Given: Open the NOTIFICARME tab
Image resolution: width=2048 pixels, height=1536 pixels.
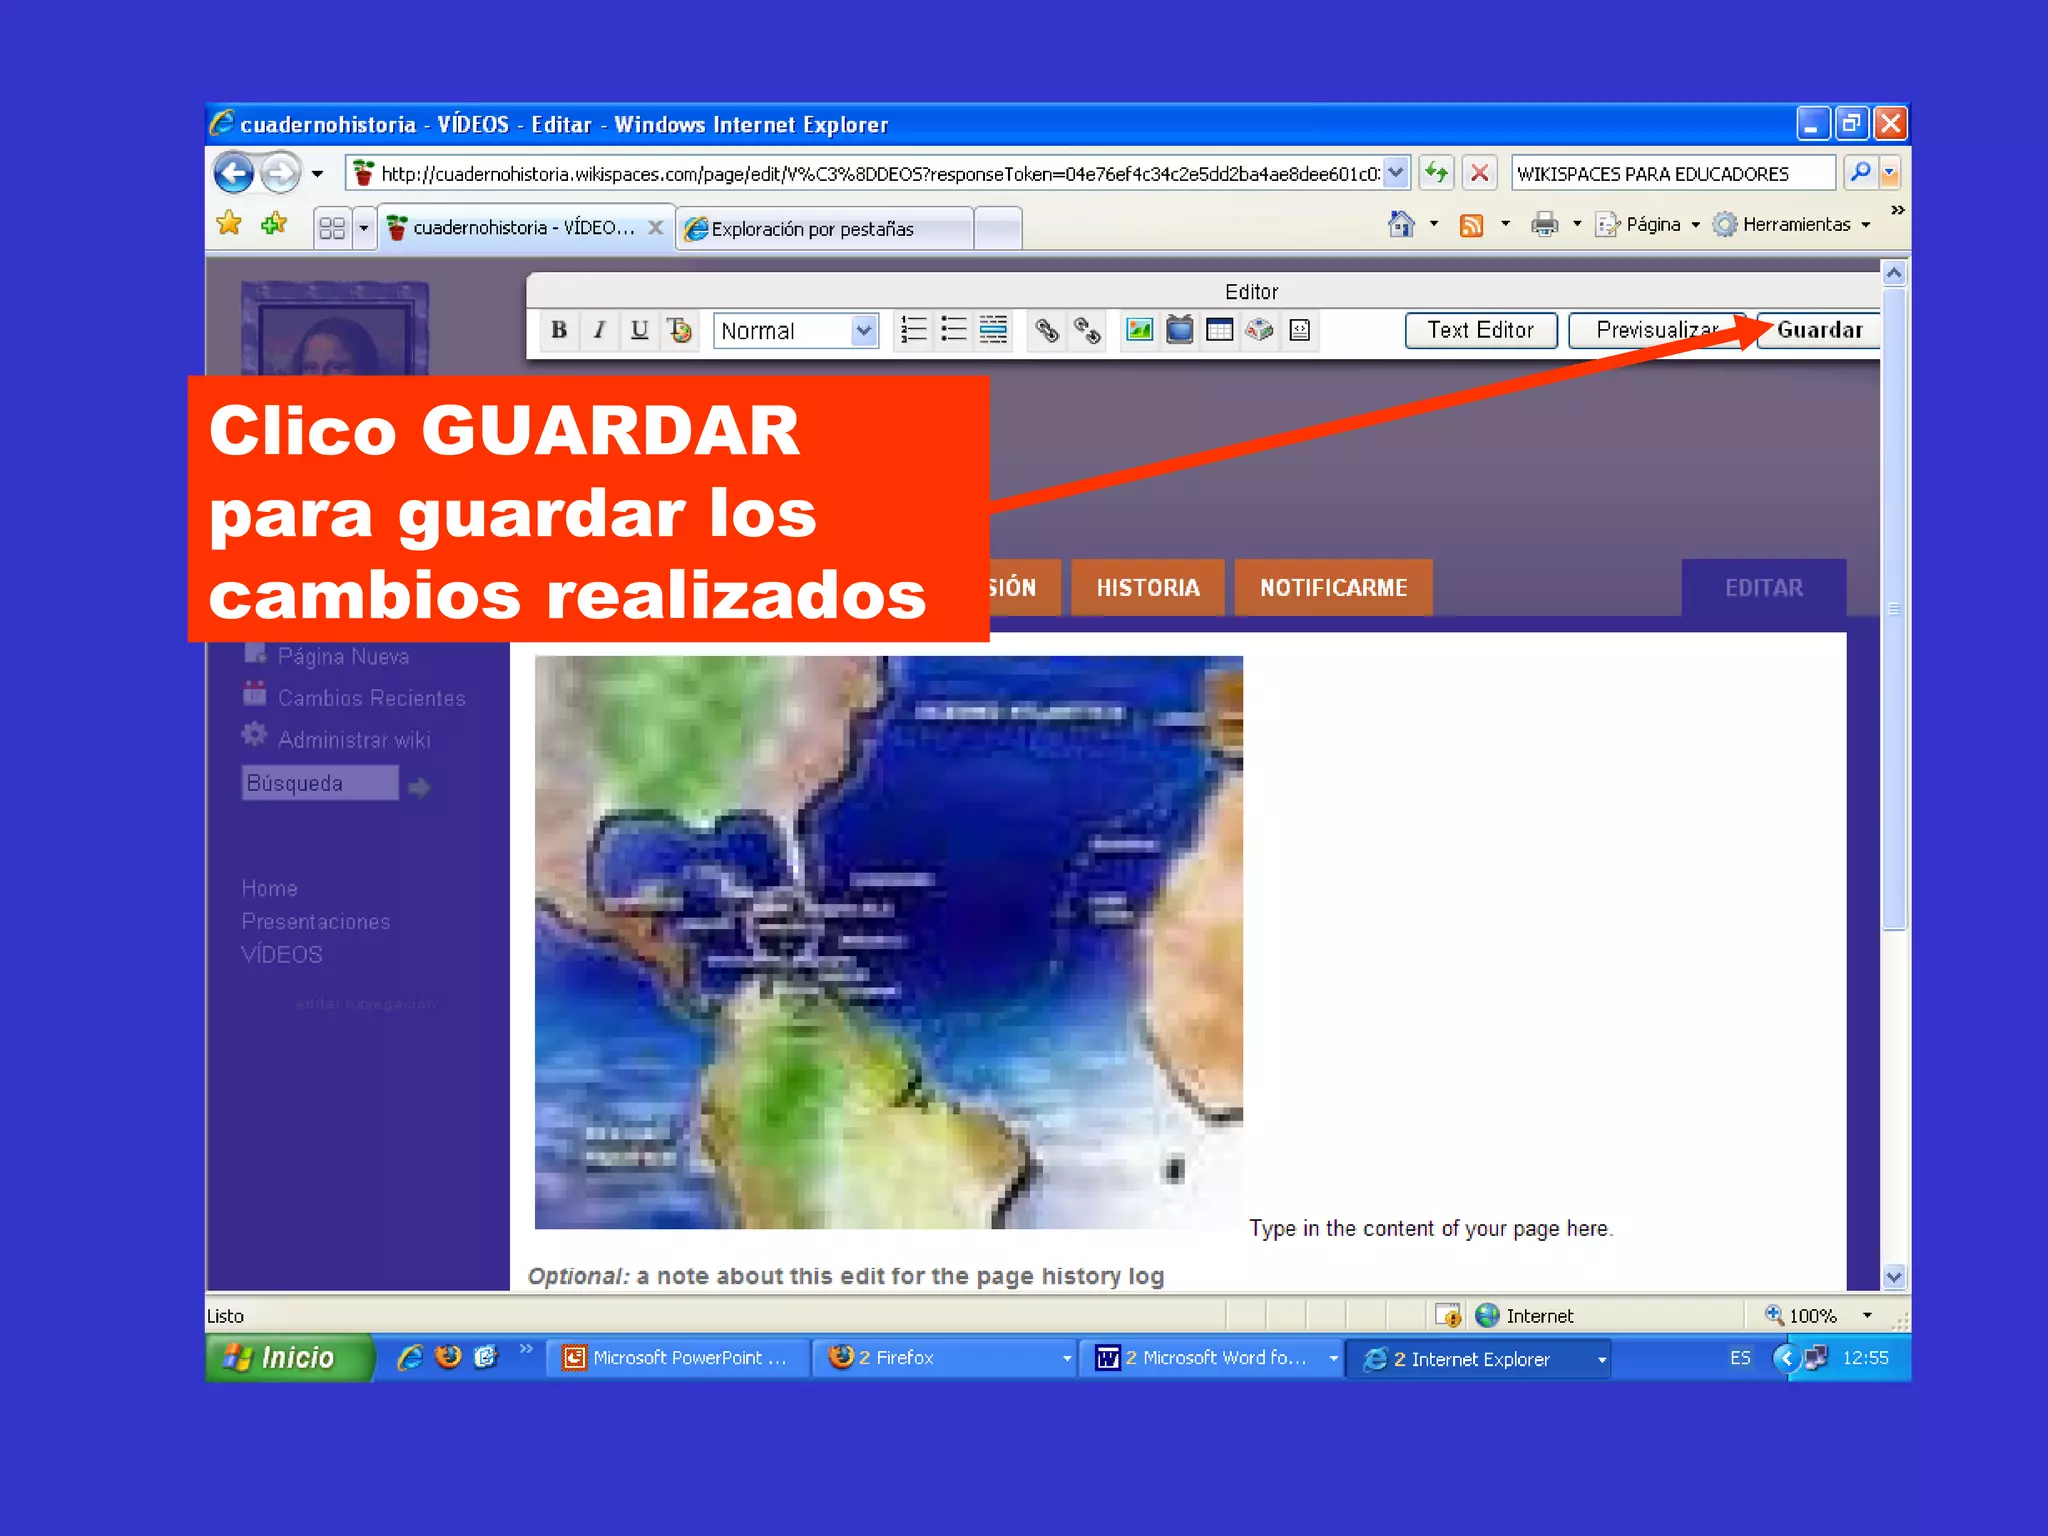Looking at the screenshot, I should point(1333,588).
